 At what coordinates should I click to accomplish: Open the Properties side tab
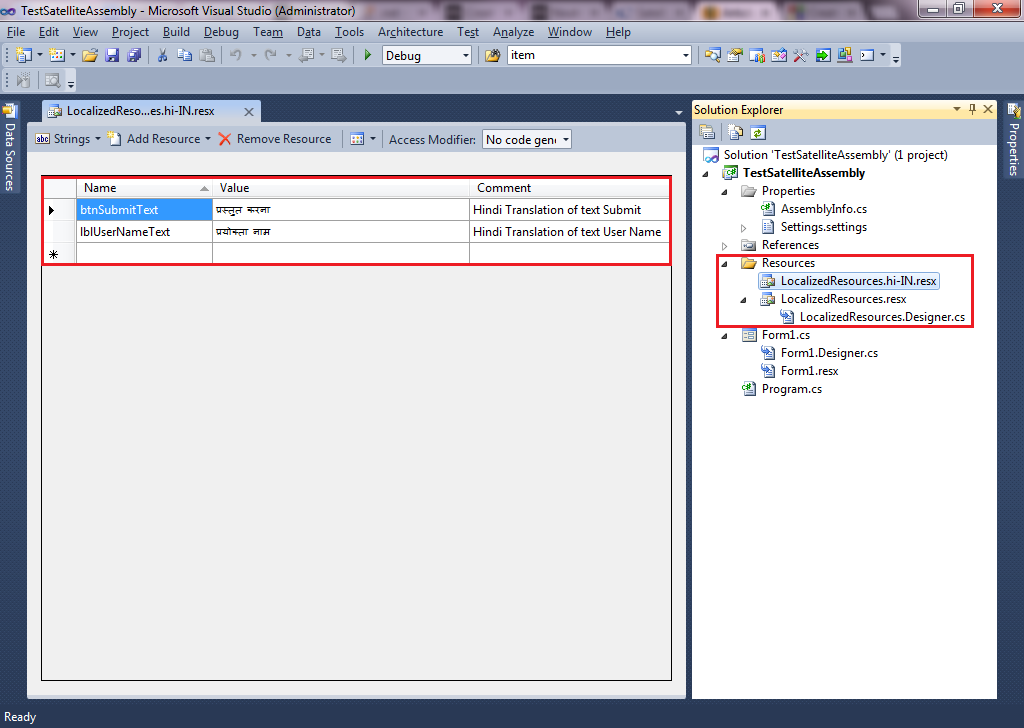click(x=1014, y=140)
